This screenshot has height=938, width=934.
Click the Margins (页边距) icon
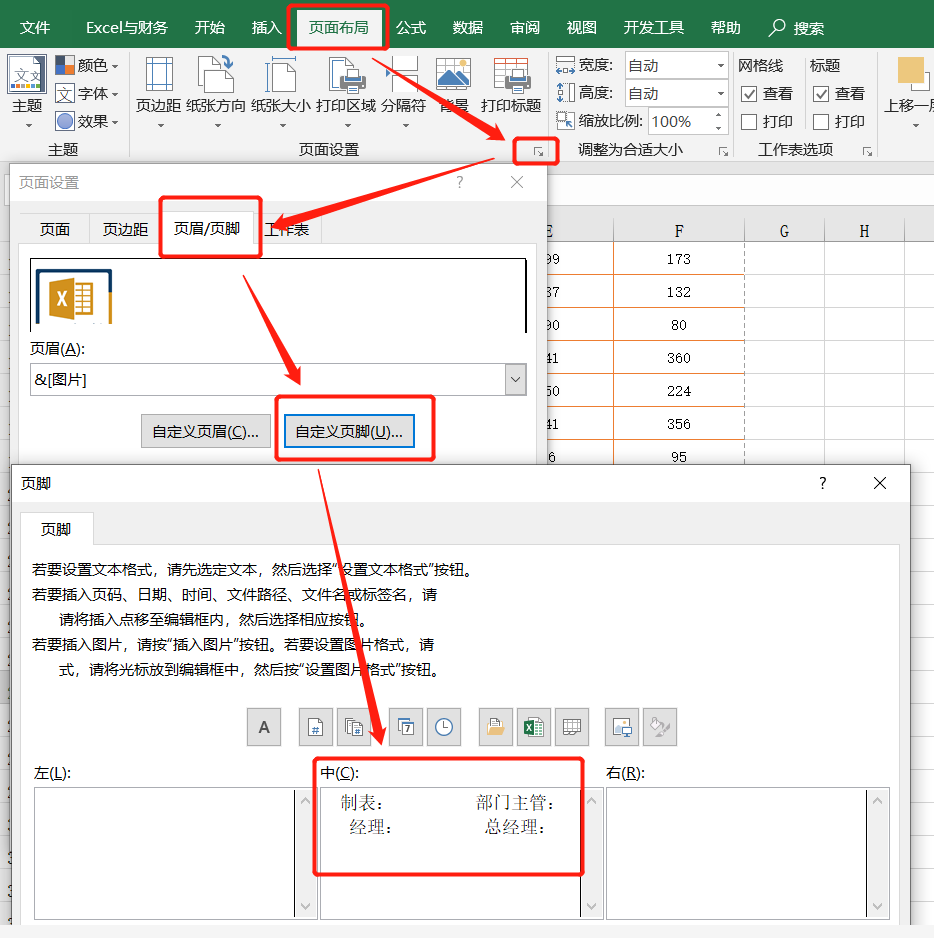159,75
